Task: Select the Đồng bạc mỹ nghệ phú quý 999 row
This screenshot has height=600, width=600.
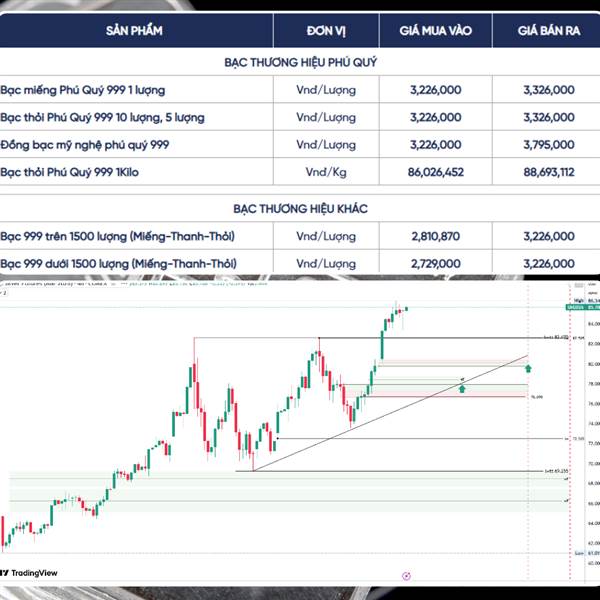Action: [300, 145]
